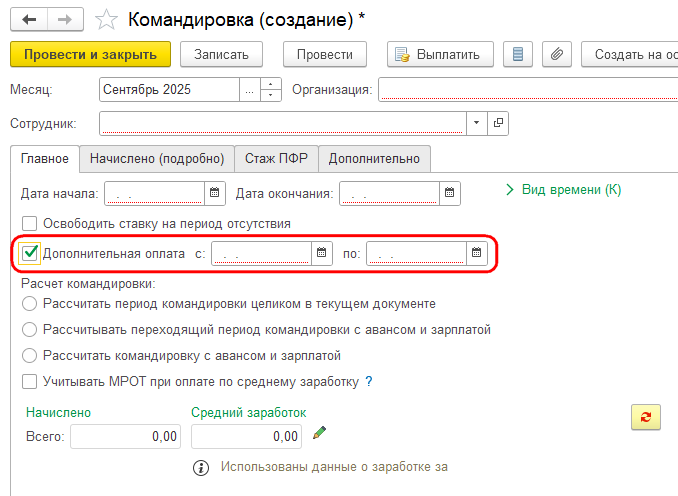Open attached files paperclip icon
The width and height of the screenshot is (678, 496).
(557, 54)
